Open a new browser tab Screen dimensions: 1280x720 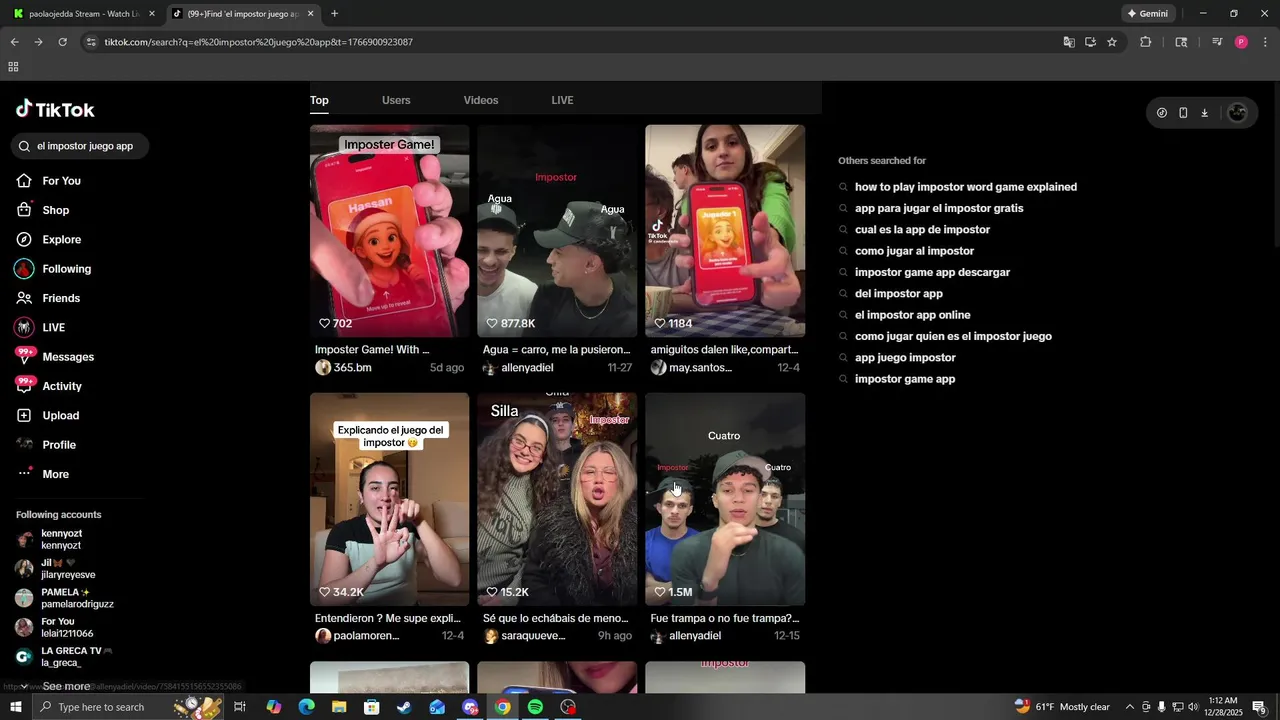pos(334,14)
